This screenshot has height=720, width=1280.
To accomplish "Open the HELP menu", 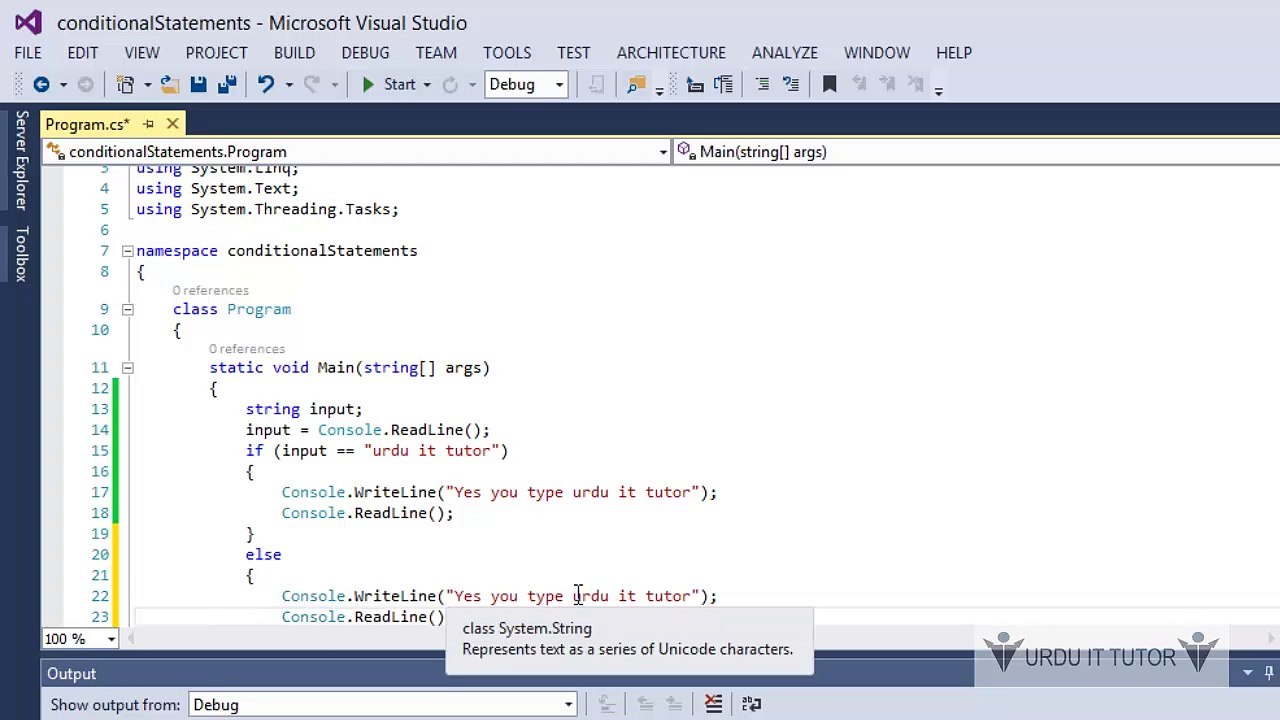I will coord(954,53).
